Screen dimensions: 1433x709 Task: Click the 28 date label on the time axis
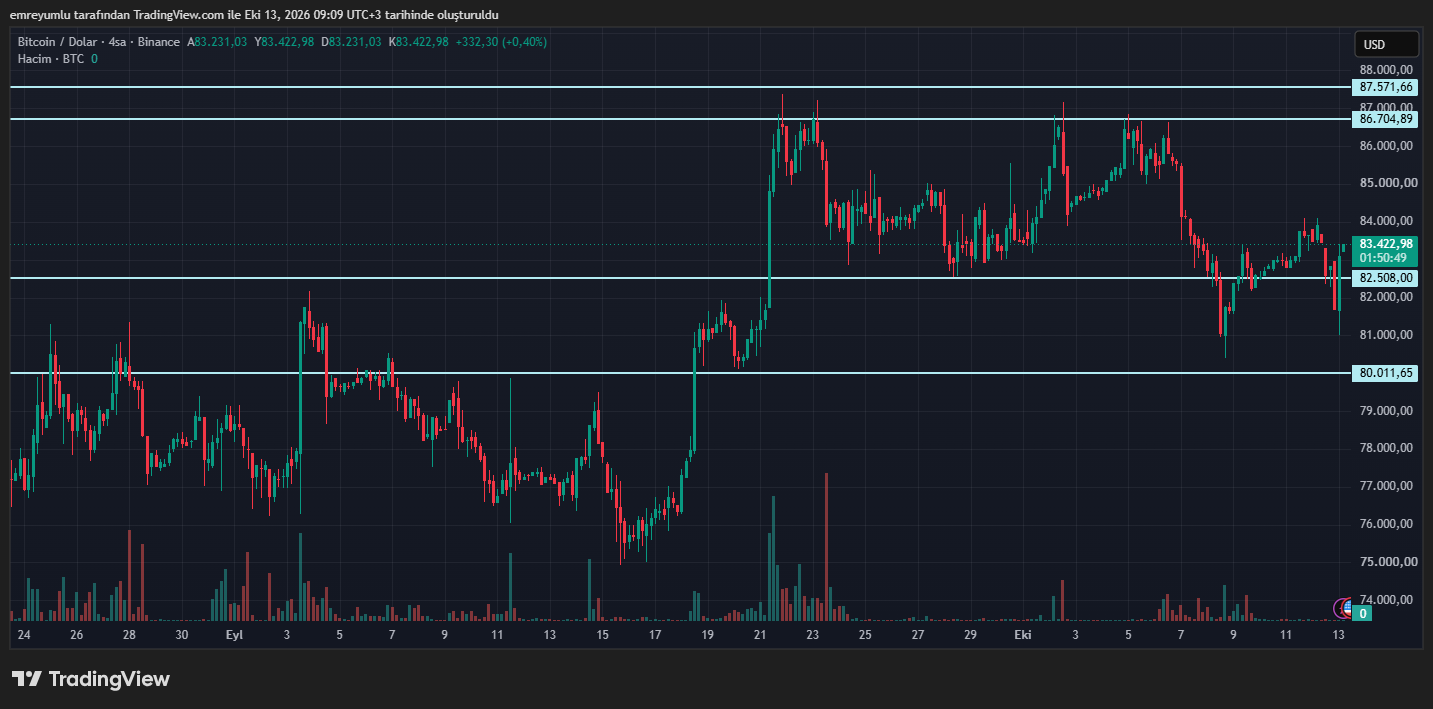(x=129, y=635)
